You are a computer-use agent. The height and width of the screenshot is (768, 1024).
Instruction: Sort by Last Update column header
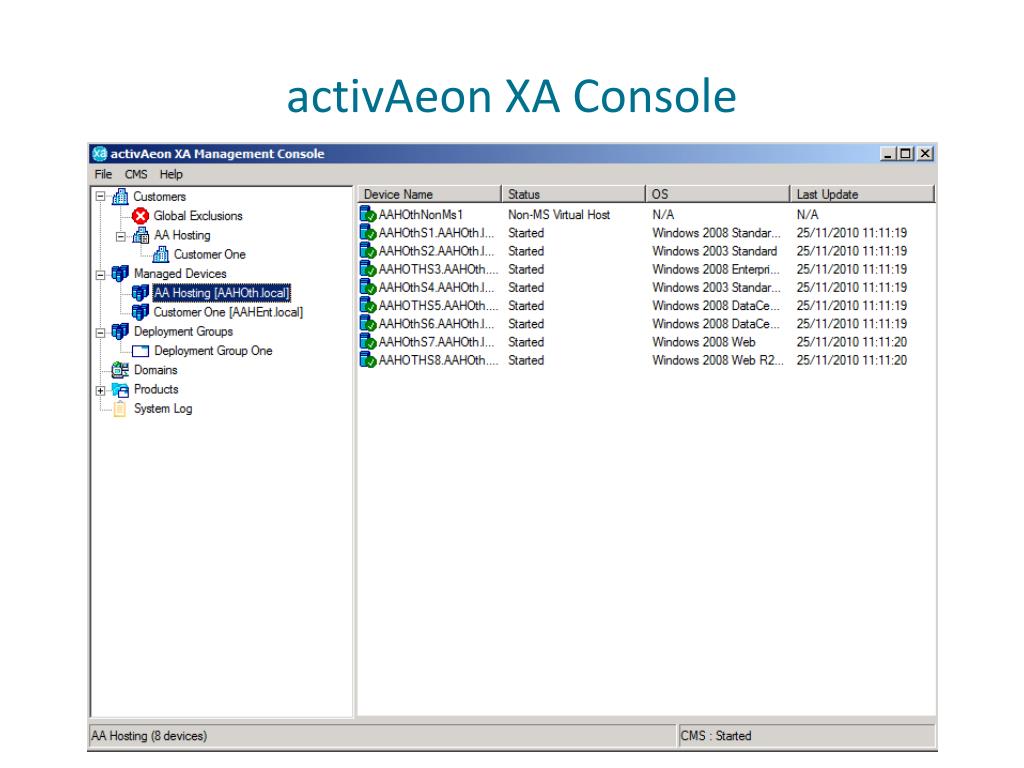click(x=862, y=194)
